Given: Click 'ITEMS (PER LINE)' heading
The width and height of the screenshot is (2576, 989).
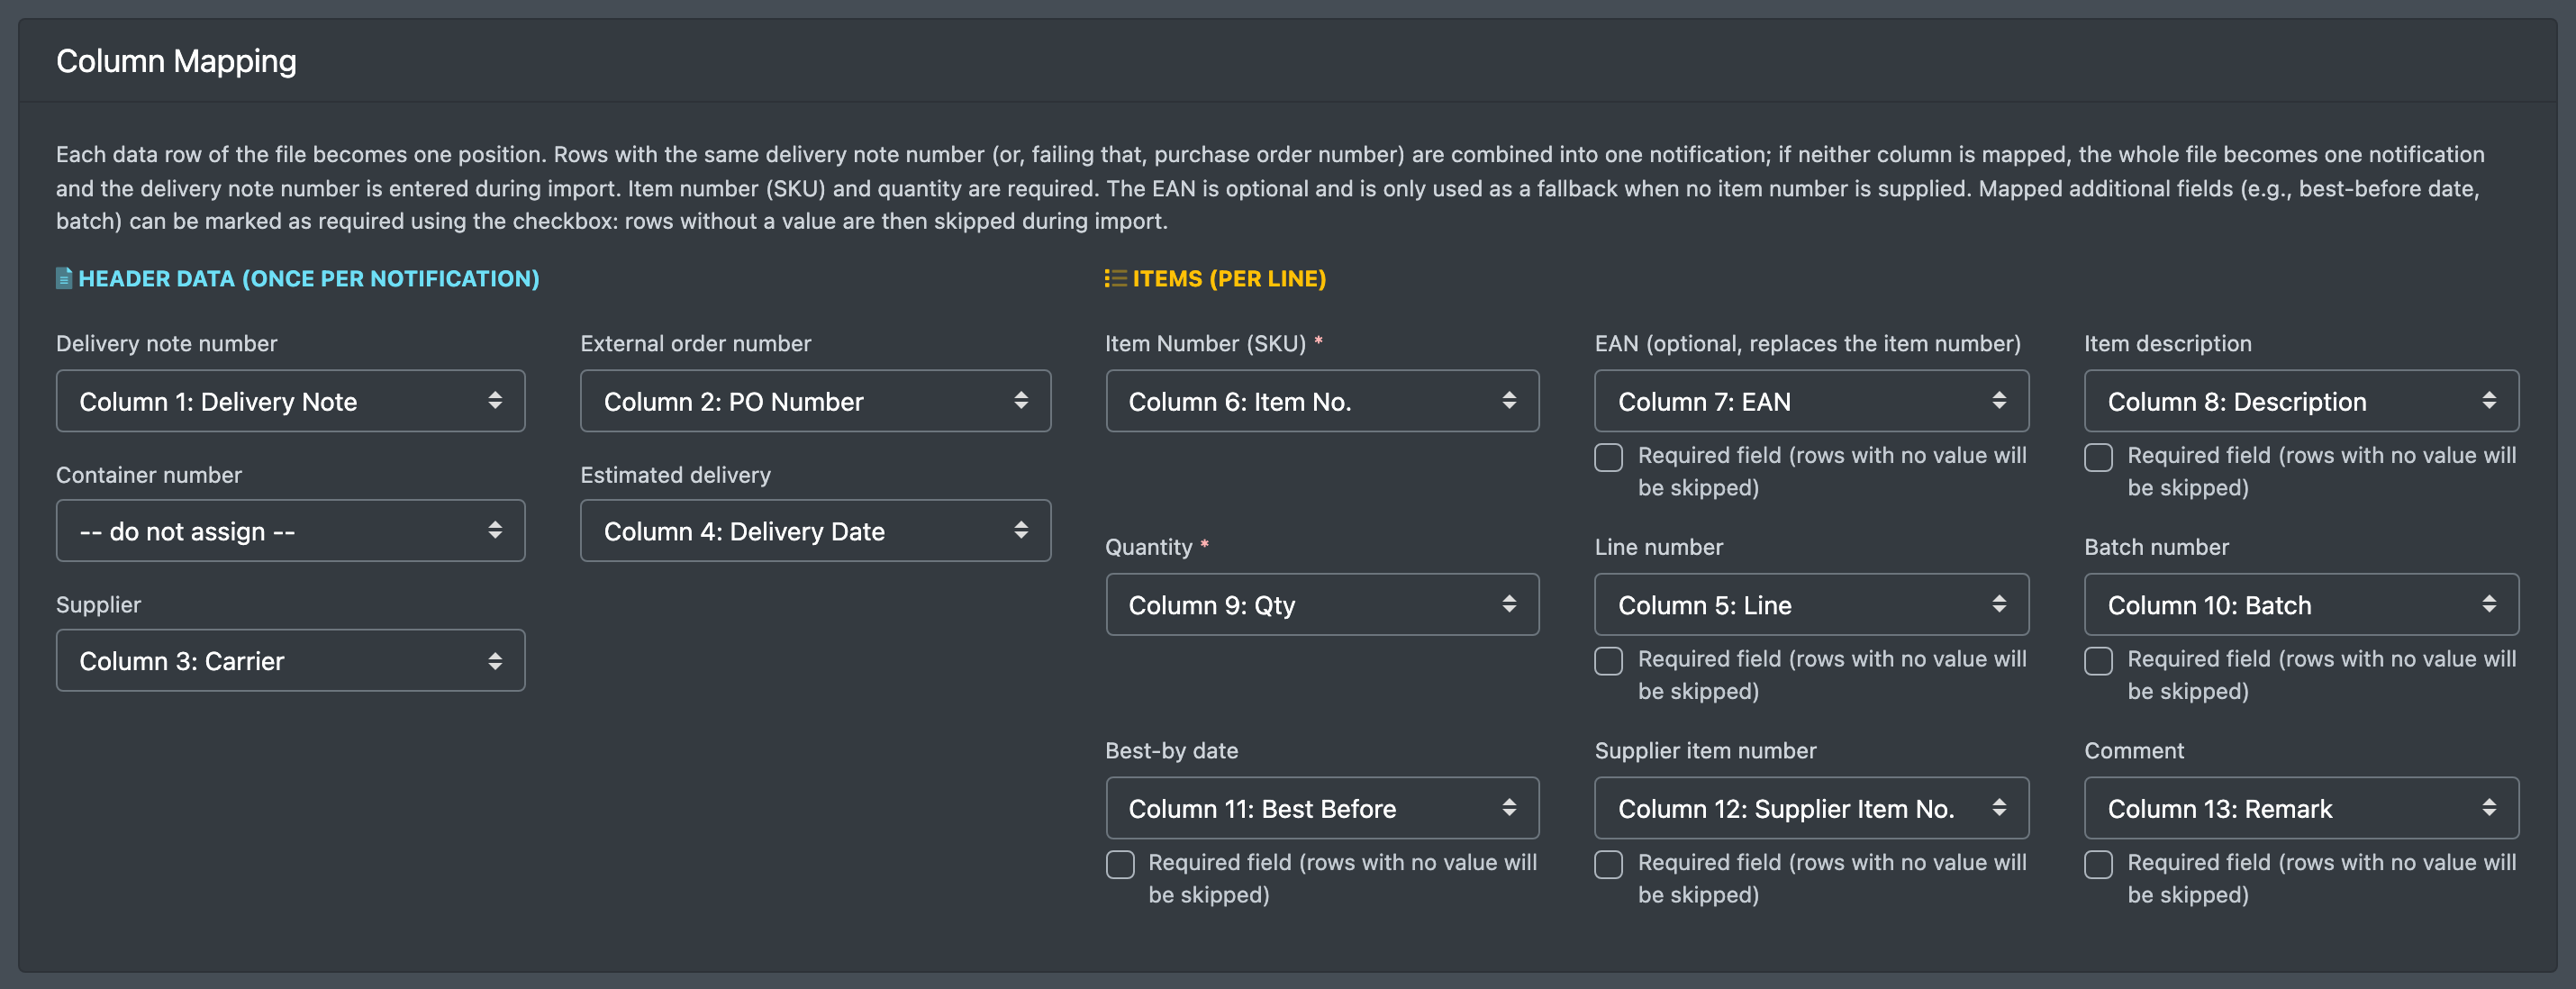Looking at the screenshot, I should tap(1229, 279).
